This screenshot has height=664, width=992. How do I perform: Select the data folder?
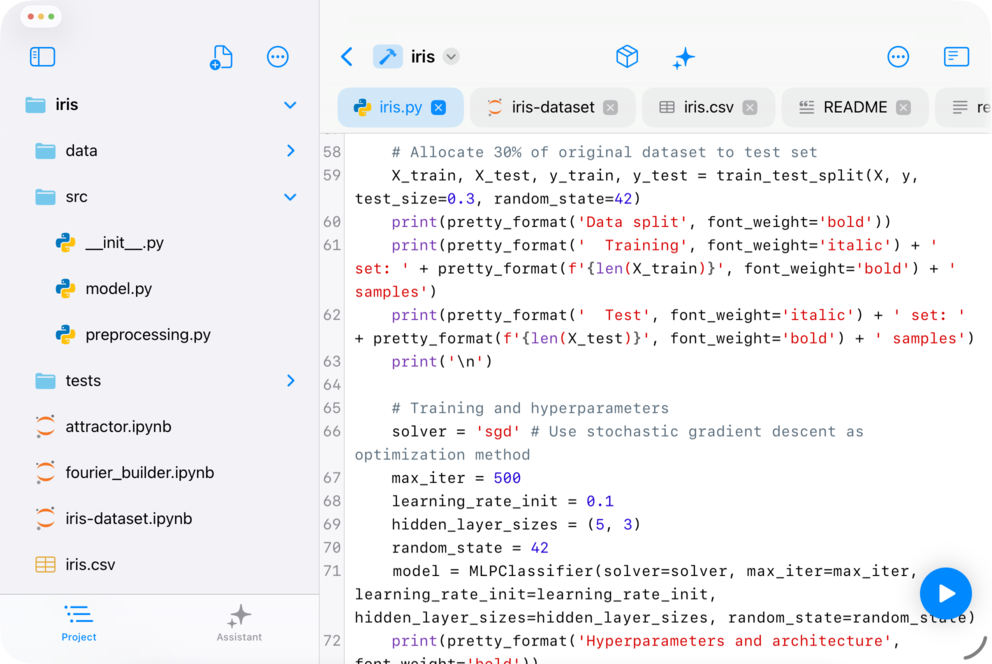click(x=159, y=151)
